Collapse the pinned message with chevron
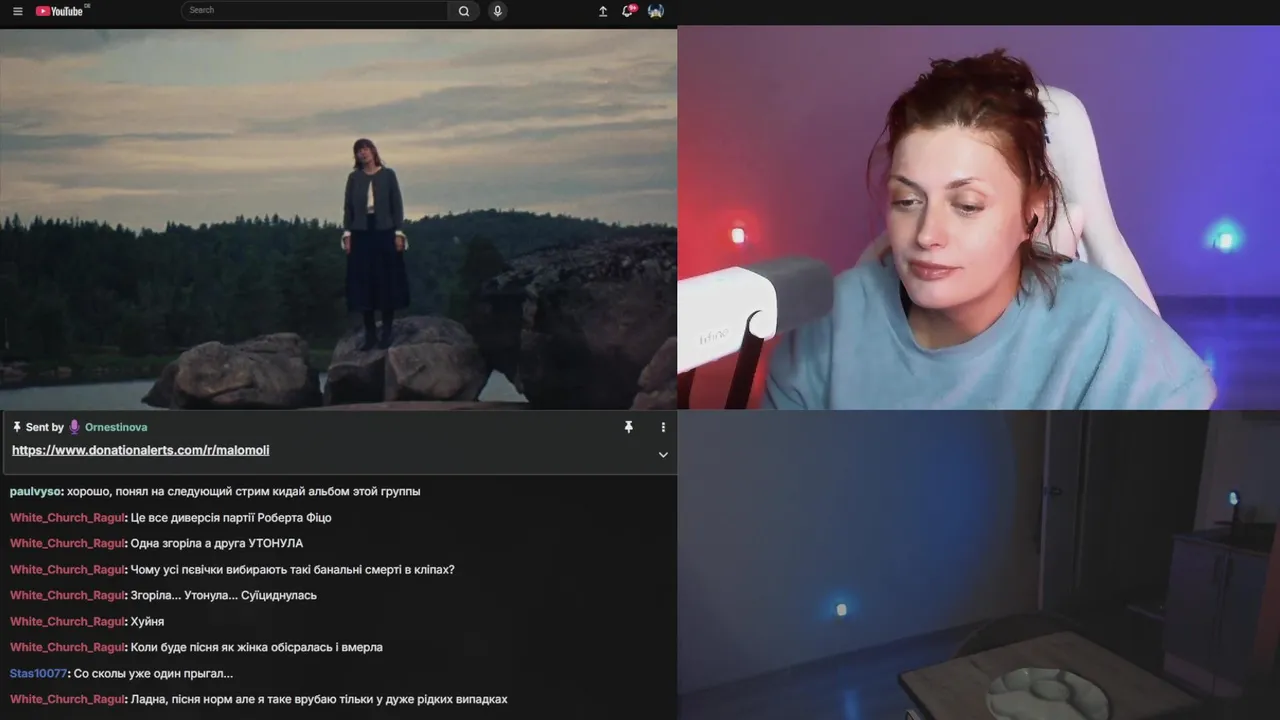 [662, 454]
